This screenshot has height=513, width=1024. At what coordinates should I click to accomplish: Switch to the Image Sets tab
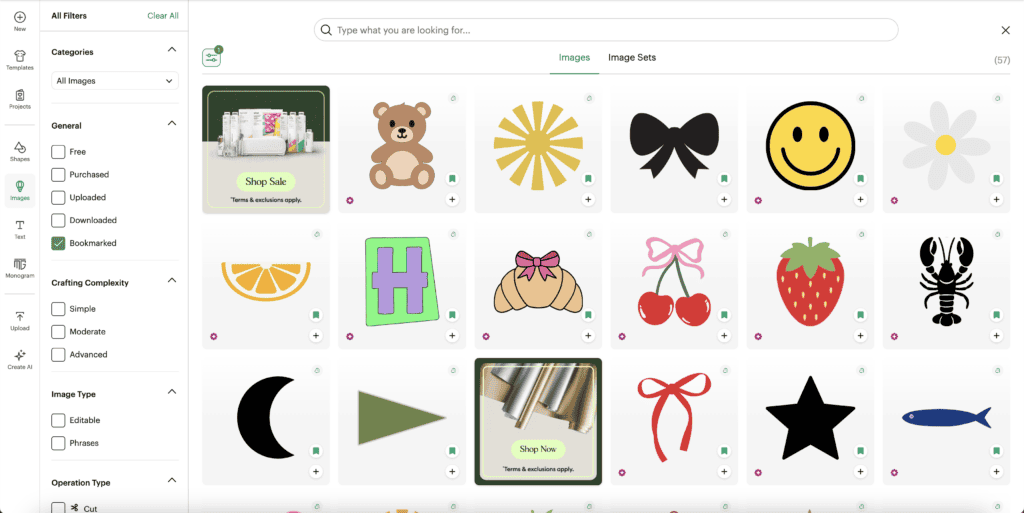pos(632,58)
